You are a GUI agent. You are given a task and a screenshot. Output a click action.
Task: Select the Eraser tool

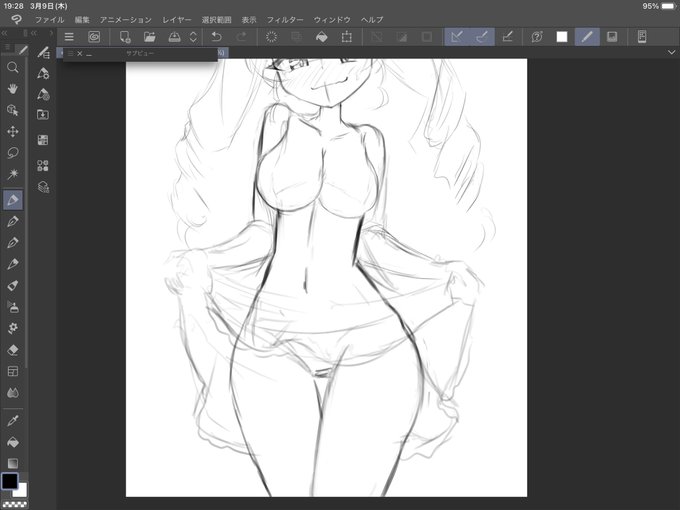pos(13,350)
